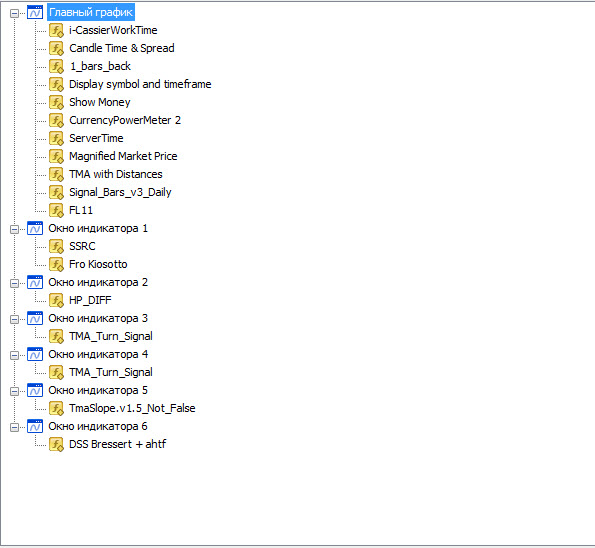This screenshot has width=595, height=548.
Task: Select the CurrencyPowerMeter 2 indicator
Action: [125, 120]
